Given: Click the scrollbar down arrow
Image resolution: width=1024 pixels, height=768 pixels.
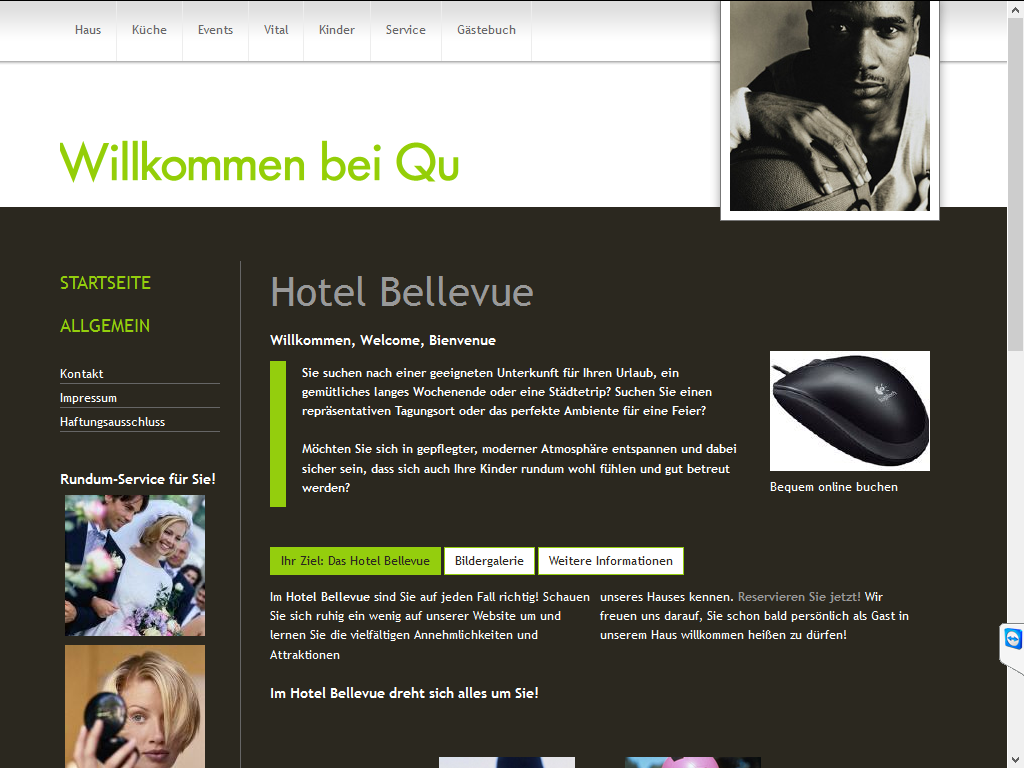Looking at the screenshot, I should (1016, 760).
